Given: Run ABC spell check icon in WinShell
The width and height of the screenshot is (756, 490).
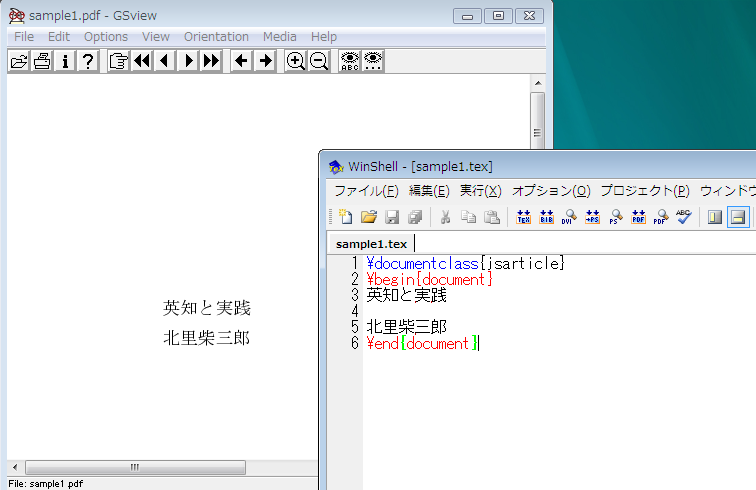Looking at the screenshot, I should [x=684, y=217].
